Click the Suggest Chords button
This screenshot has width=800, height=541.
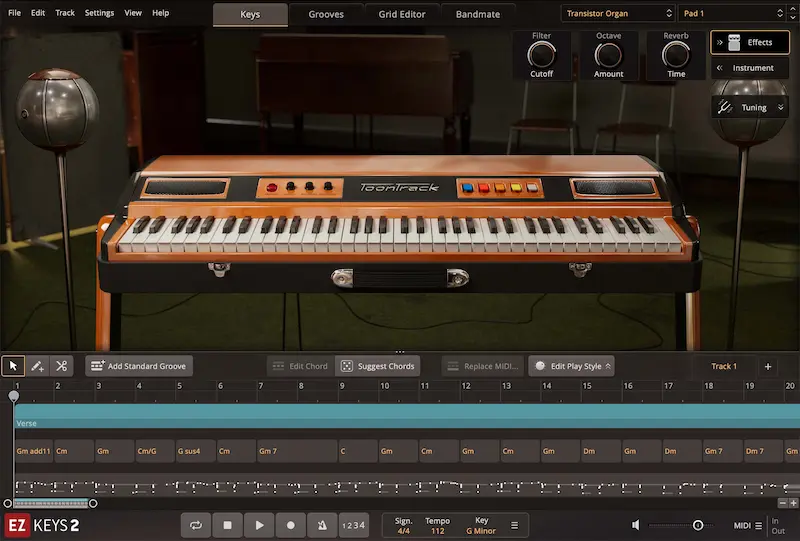[378, 366]
